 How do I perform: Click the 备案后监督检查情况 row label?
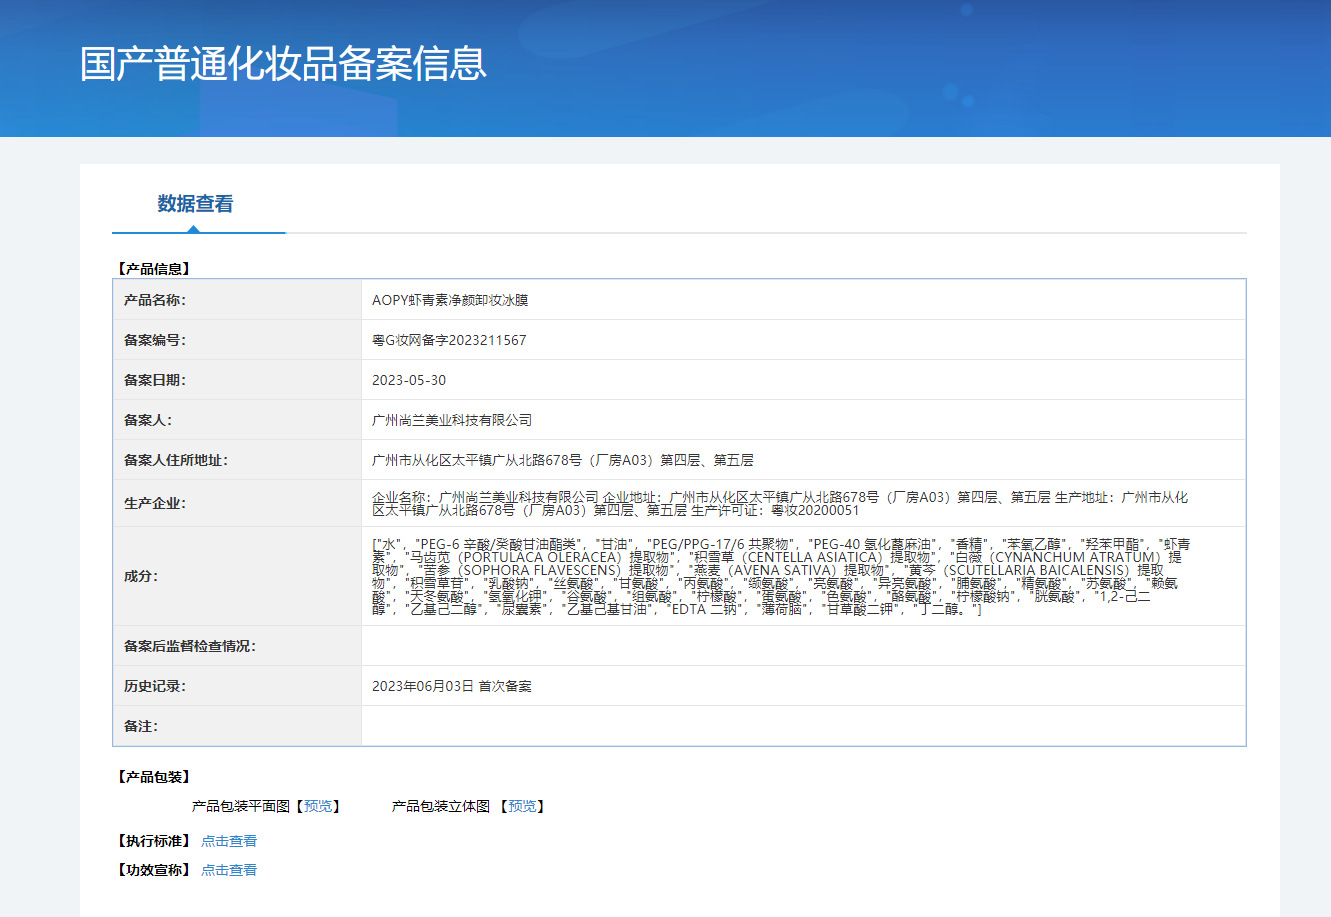[x=190, y=646]
